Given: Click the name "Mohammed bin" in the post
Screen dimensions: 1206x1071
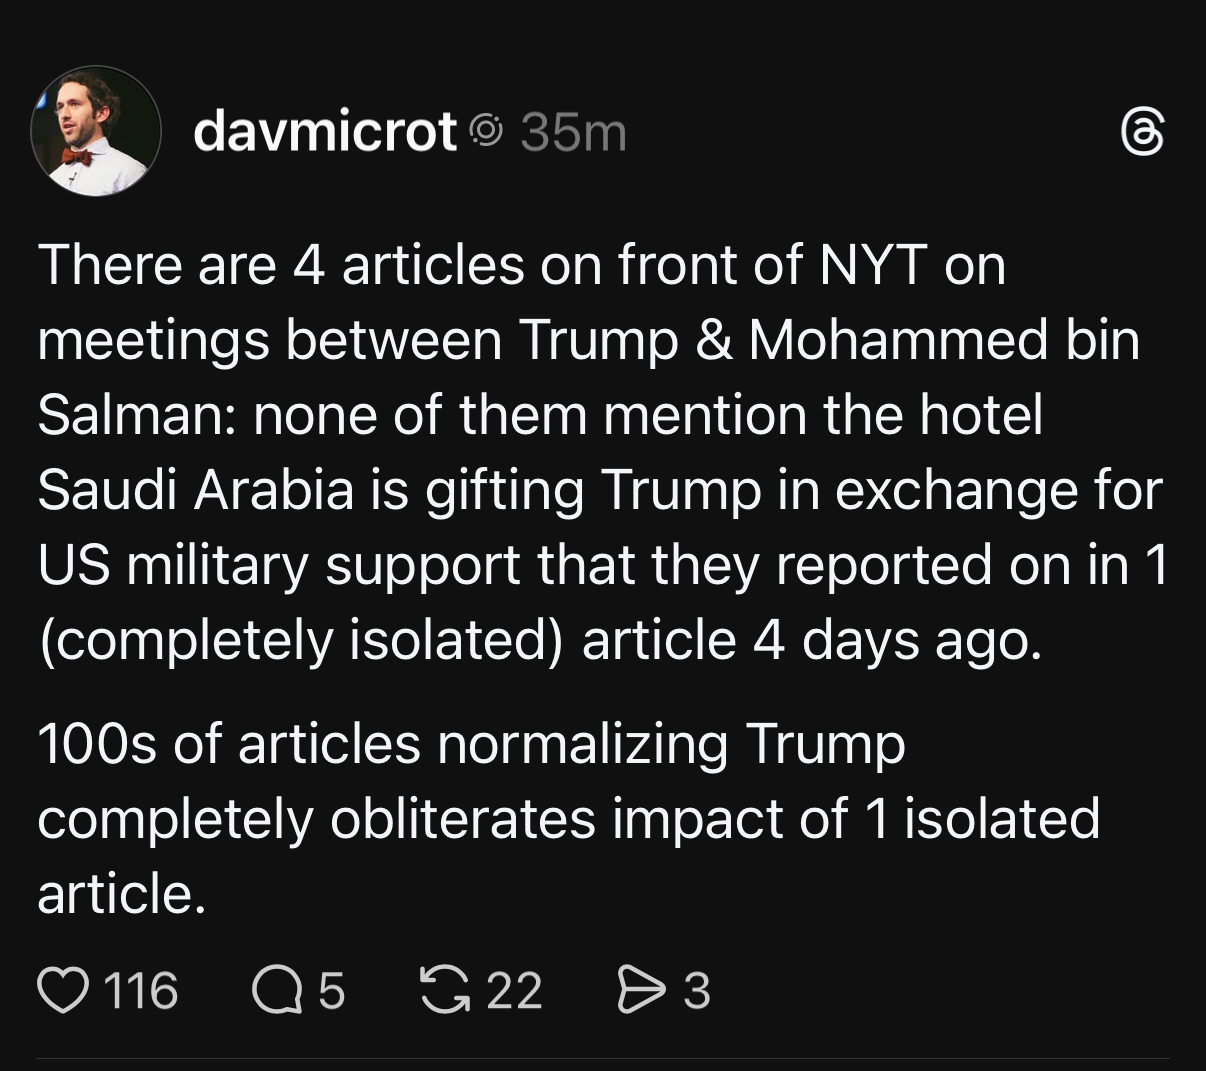Looking at the screenshot, I should tap(944, 340).
